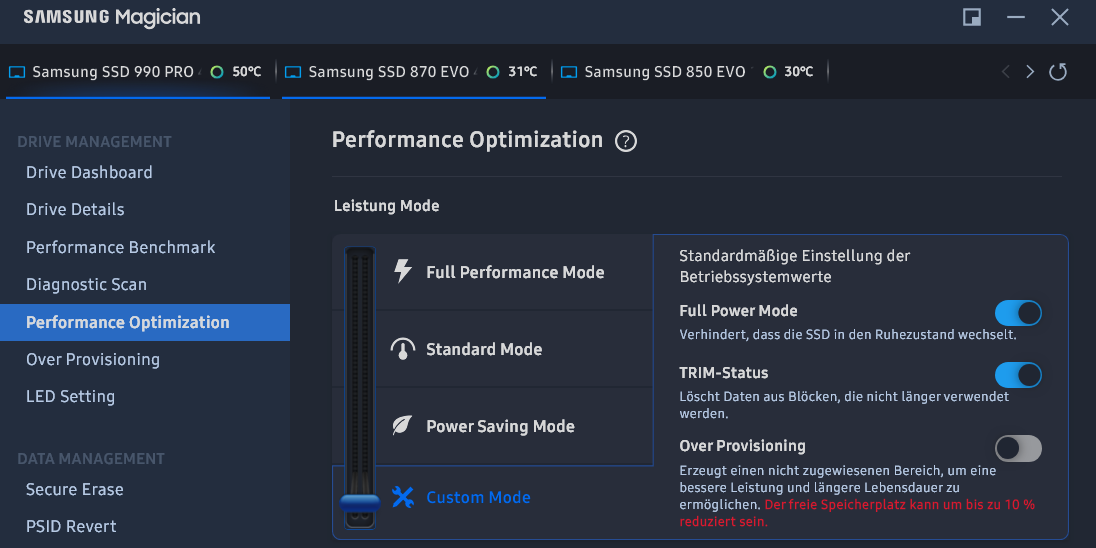Go to previous drive with left arrow
The image size is (1096, 548).
[x=1006, y=71]
